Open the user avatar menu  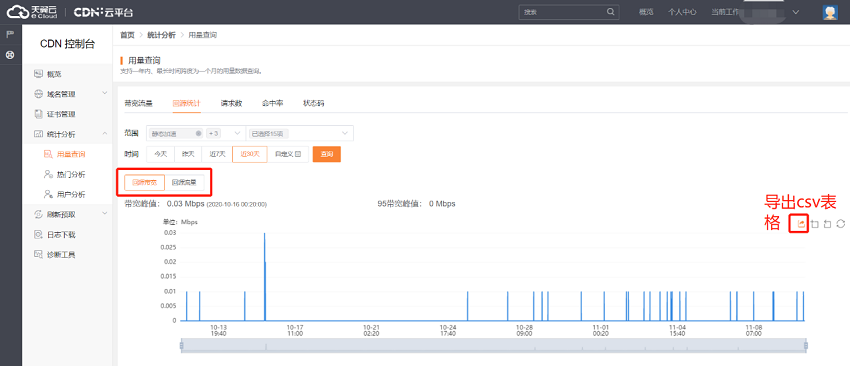(830, 12)
